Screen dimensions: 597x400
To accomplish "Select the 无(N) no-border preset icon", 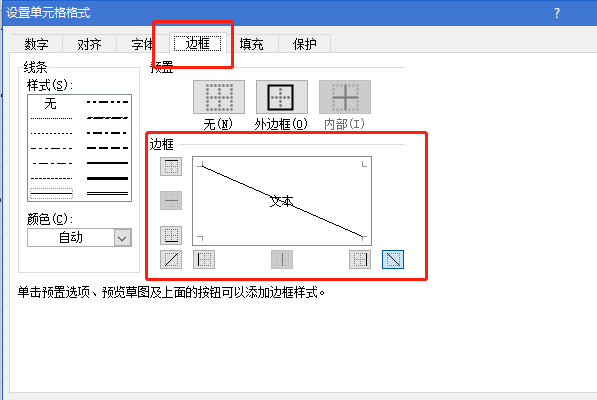I will pos(219,97).
